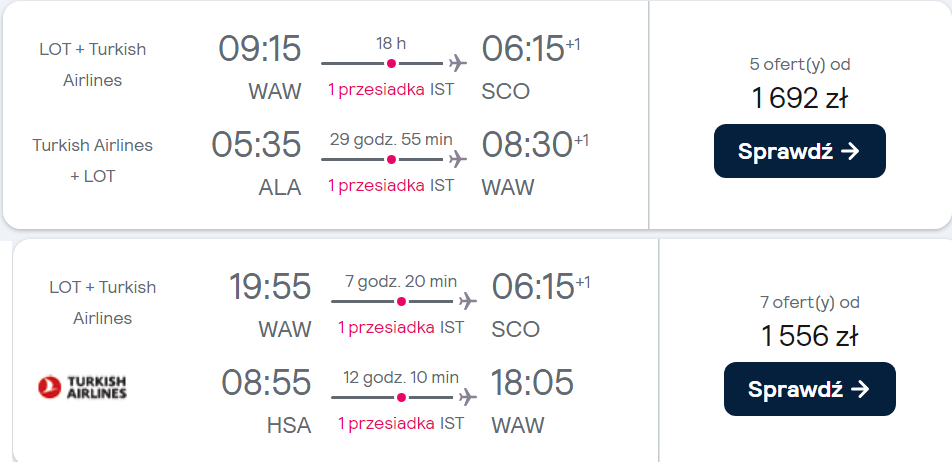
Task: Click airplane icon on WAW to SCO 18 h flight
Action: [x=458, y=63]
